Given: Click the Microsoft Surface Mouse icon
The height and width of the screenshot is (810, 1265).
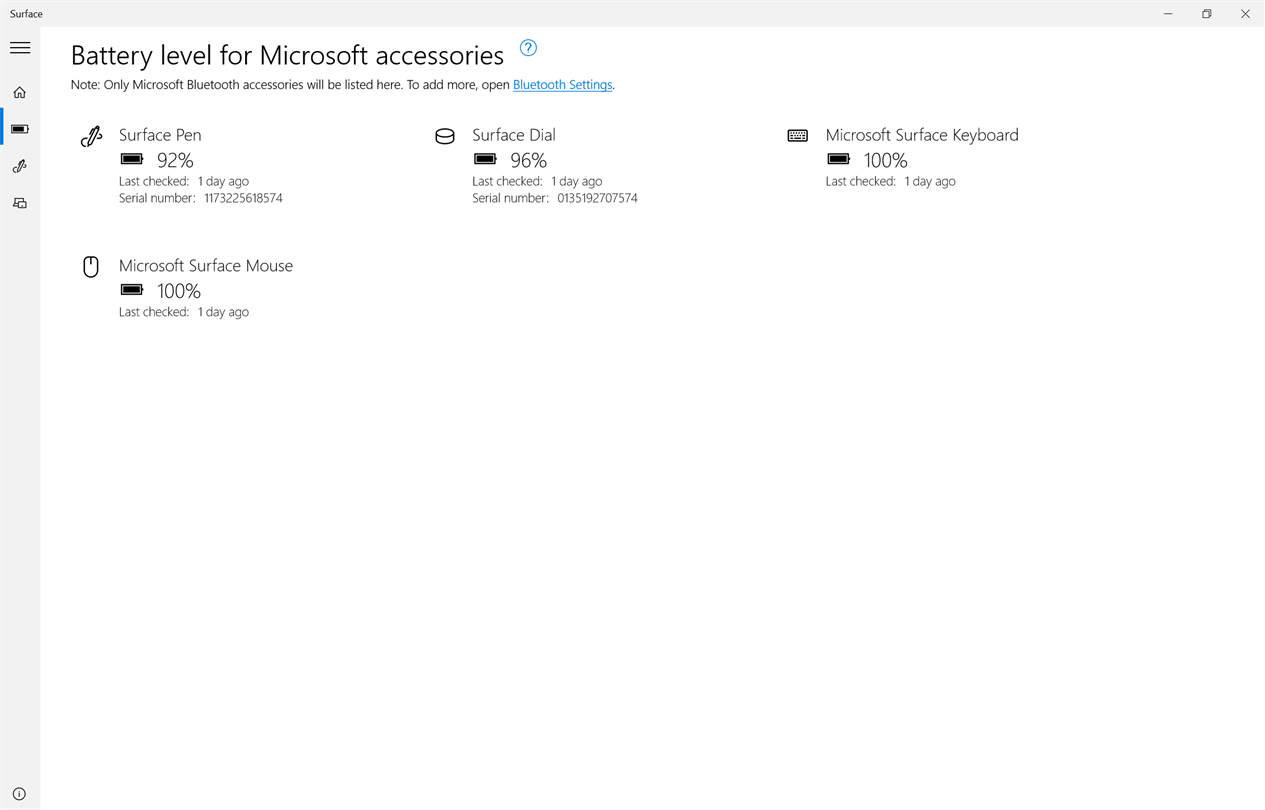Looking at the screenshot, I should tap(91, 267).
